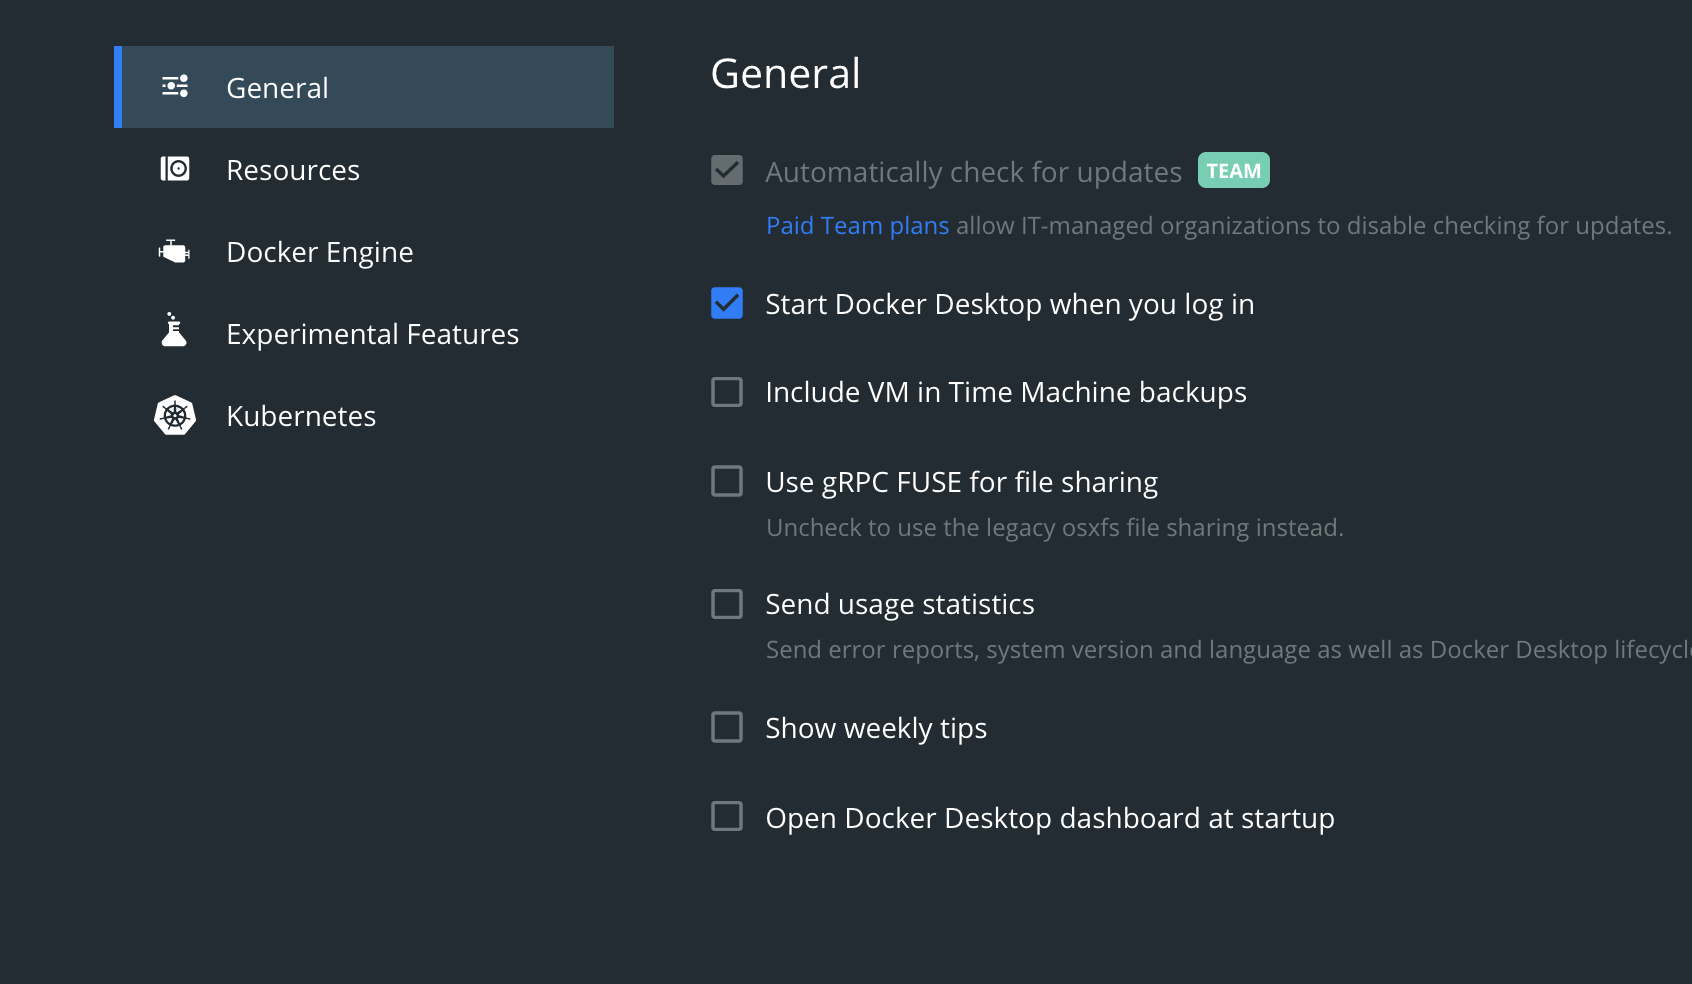Click the General sliders icon
Screen dimensions: 1692x984
175,87
